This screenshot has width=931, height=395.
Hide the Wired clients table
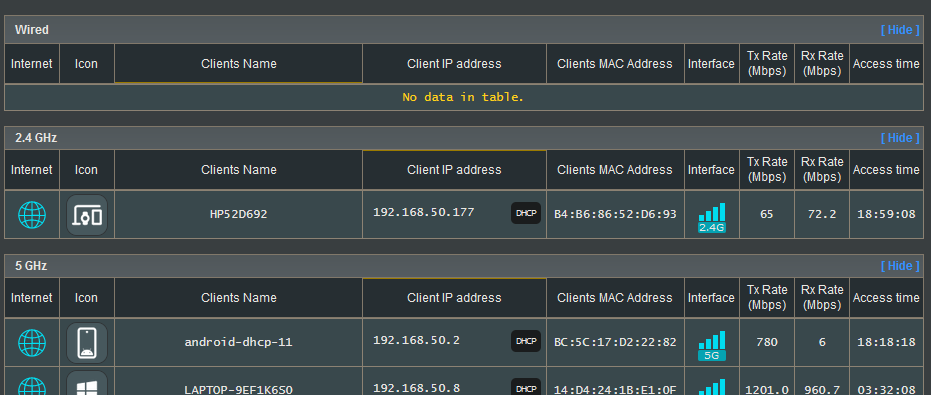pyautogui.click(x=900, y=30)
